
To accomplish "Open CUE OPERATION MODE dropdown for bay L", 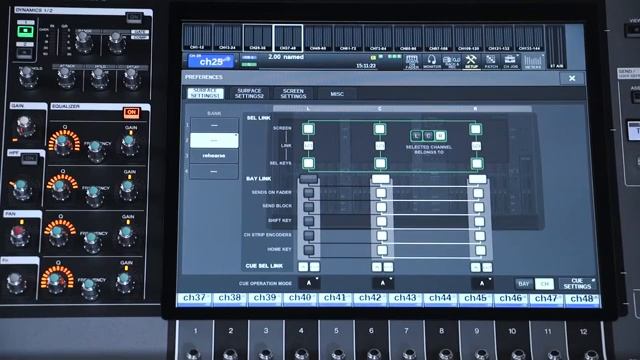I will tap(309, 282).
